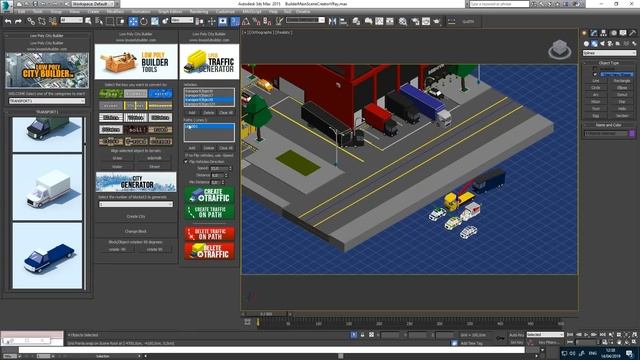Click the time slider handle on the timeline

[267, 314]
